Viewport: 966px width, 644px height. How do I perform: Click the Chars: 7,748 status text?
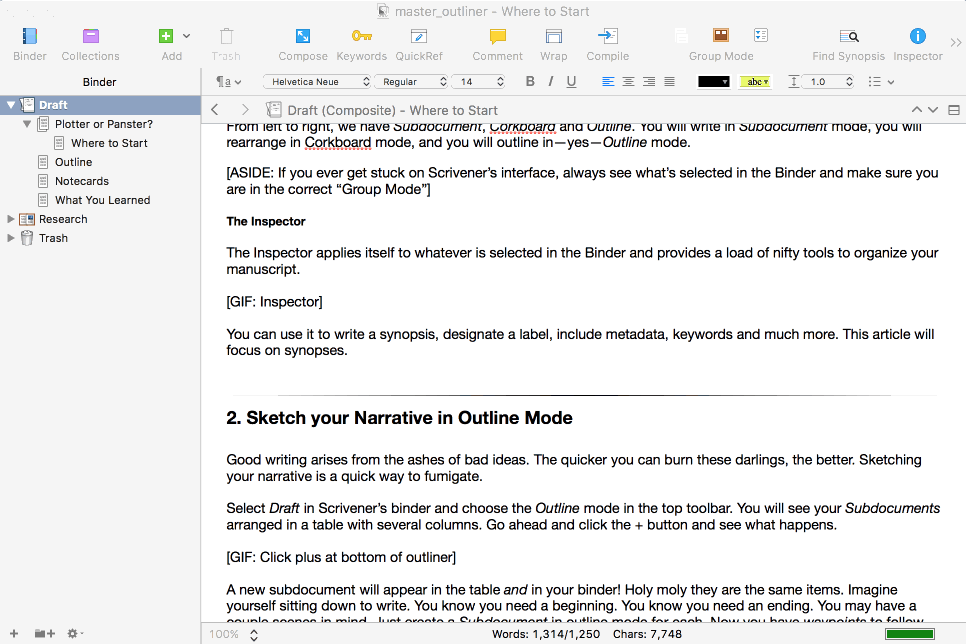pos(647,634)
